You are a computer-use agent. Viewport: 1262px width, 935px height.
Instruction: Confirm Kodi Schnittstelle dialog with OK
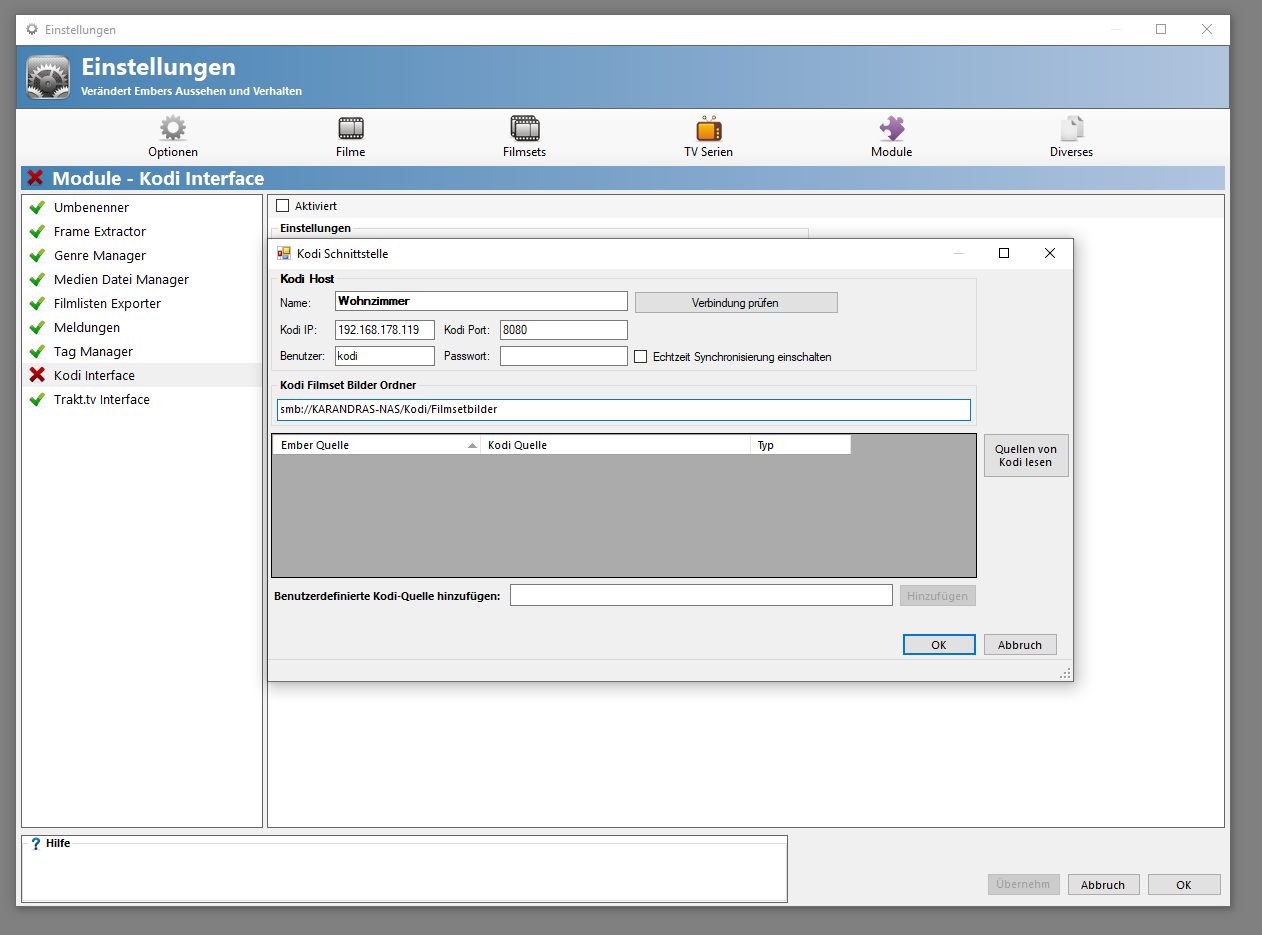(x=939, y=645)
